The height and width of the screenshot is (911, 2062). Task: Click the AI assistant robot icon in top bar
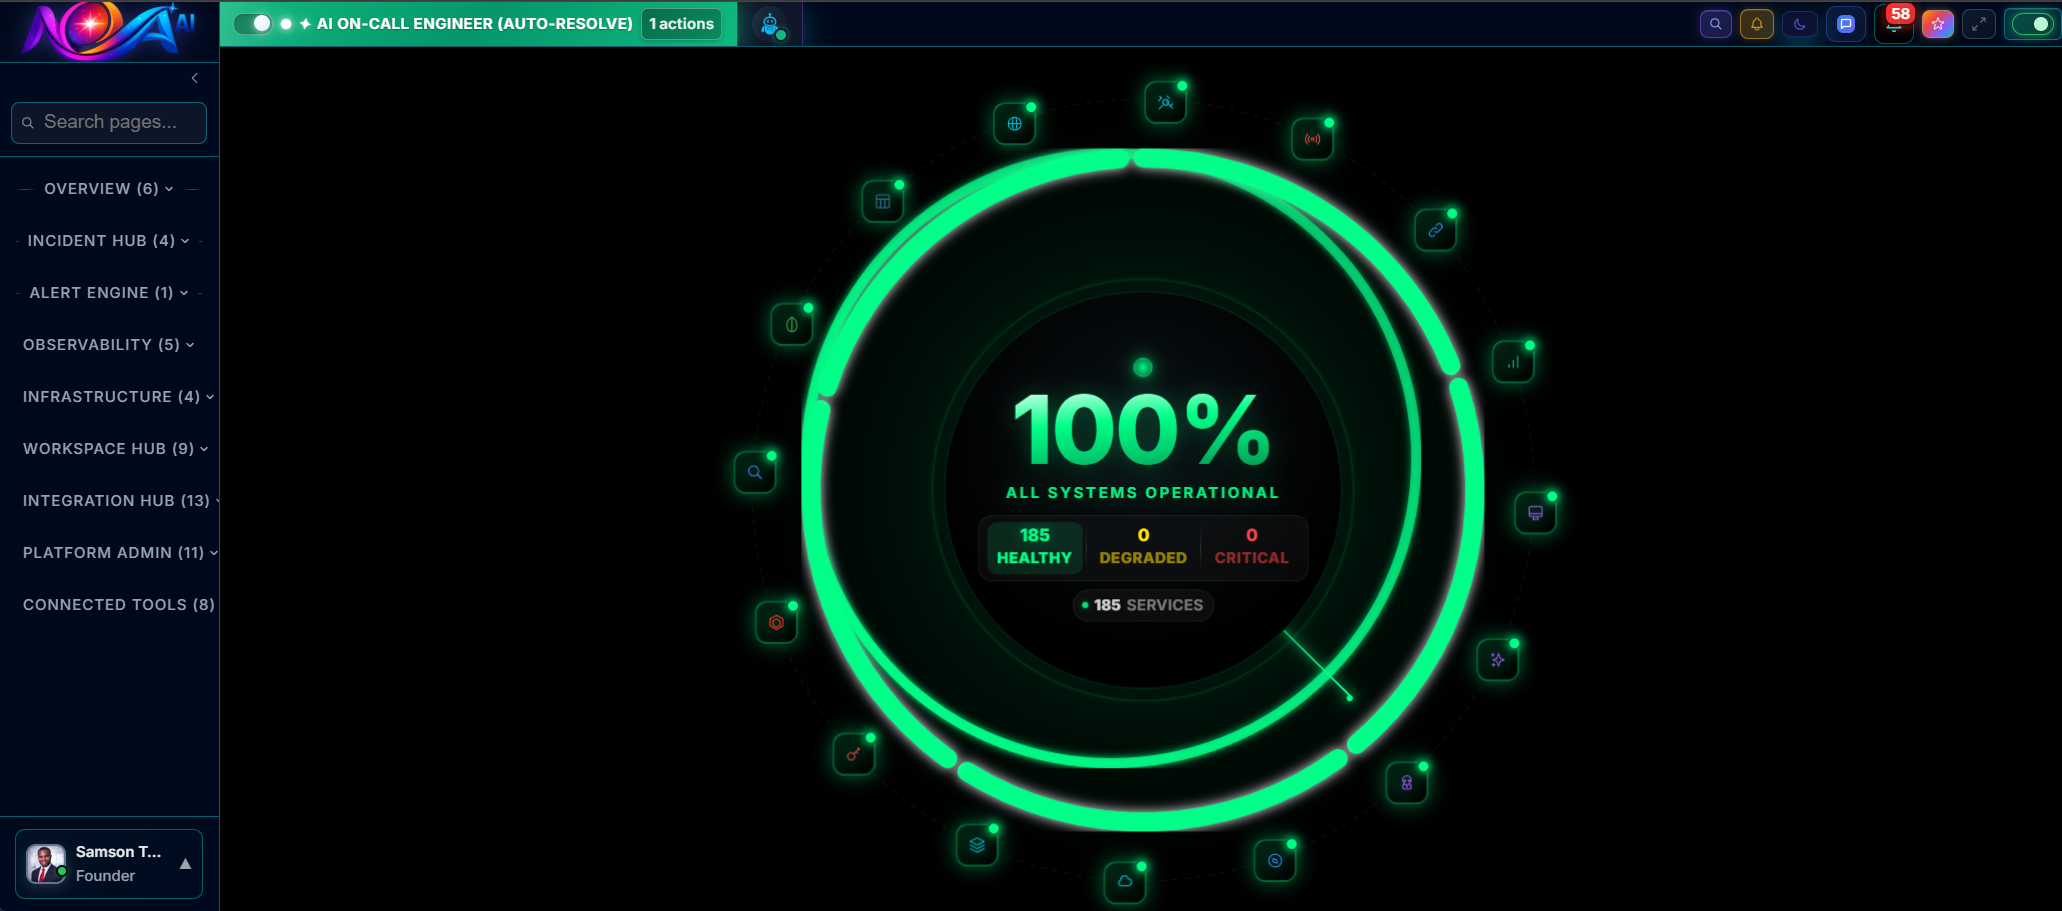pyautogui.click(x=771, y=22)
